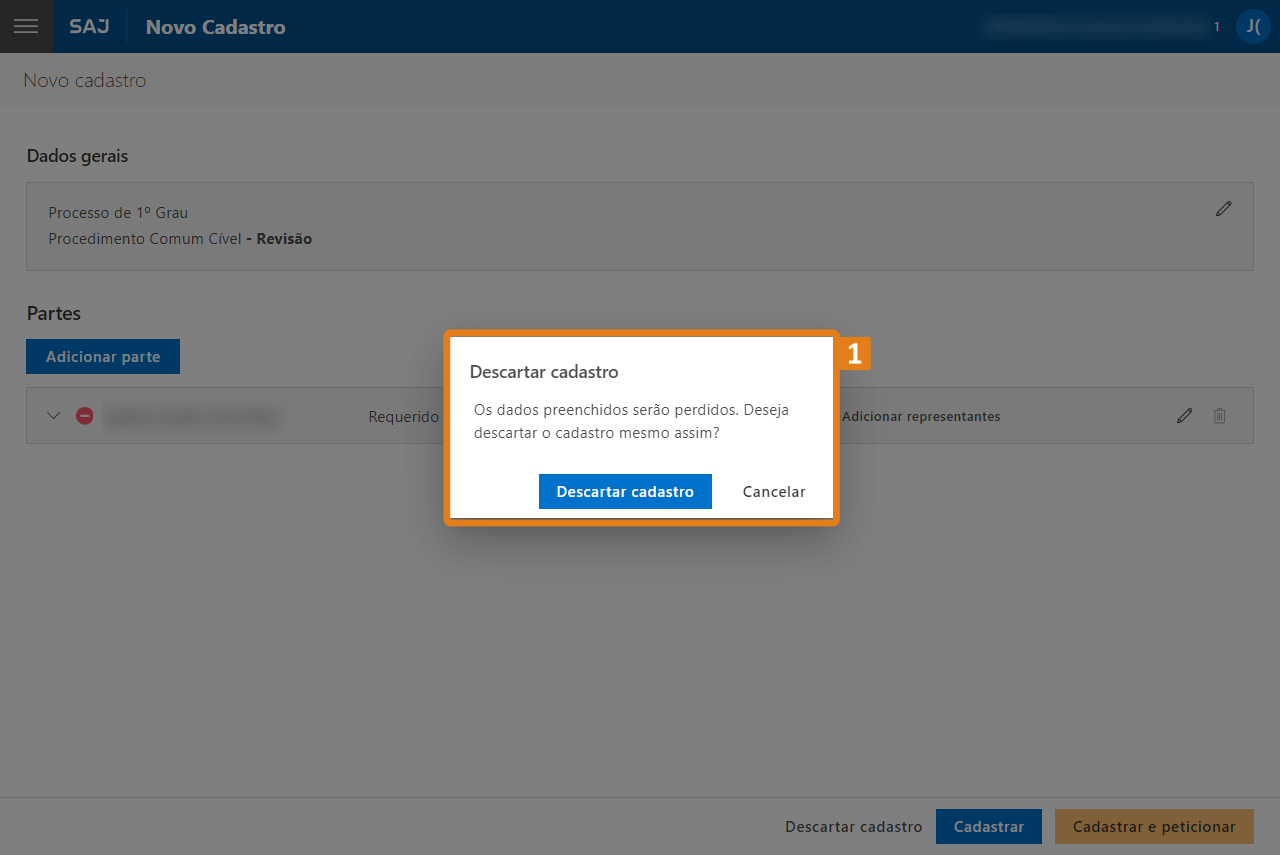1280x855 pixels.
Task: Click the Novo cadastro breadcrumb heading
Action: pyautogui.click(x=85, y=80)
